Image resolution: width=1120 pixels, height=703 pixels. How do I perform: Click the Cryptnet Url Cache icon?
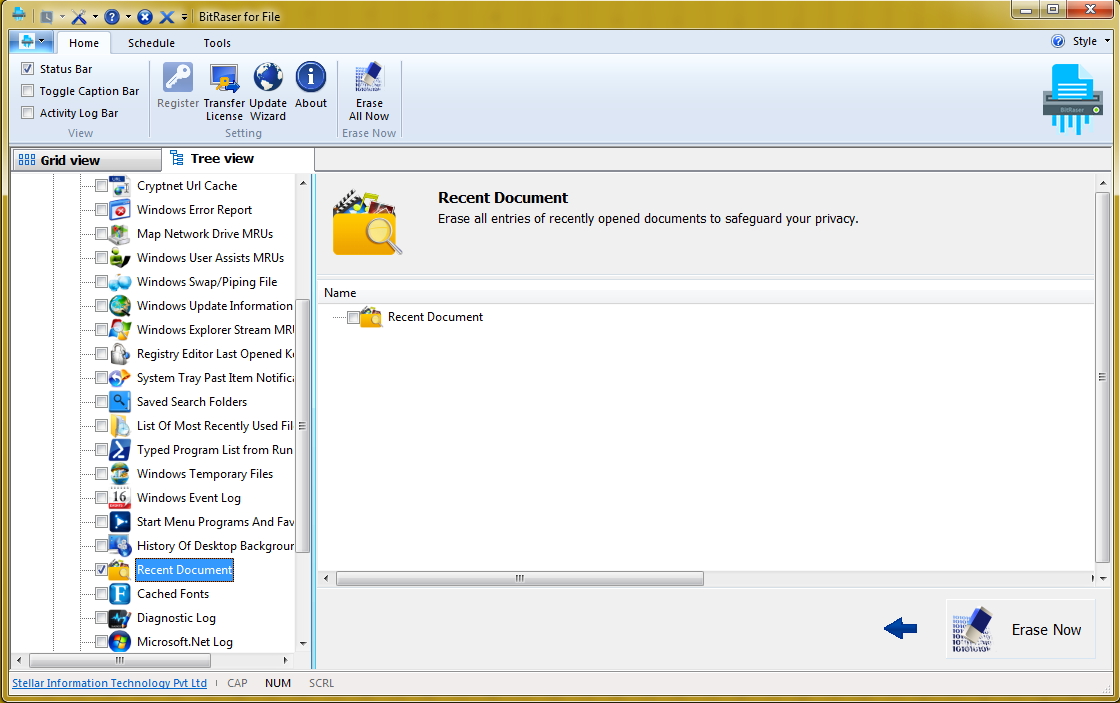[x=120, y=186]
